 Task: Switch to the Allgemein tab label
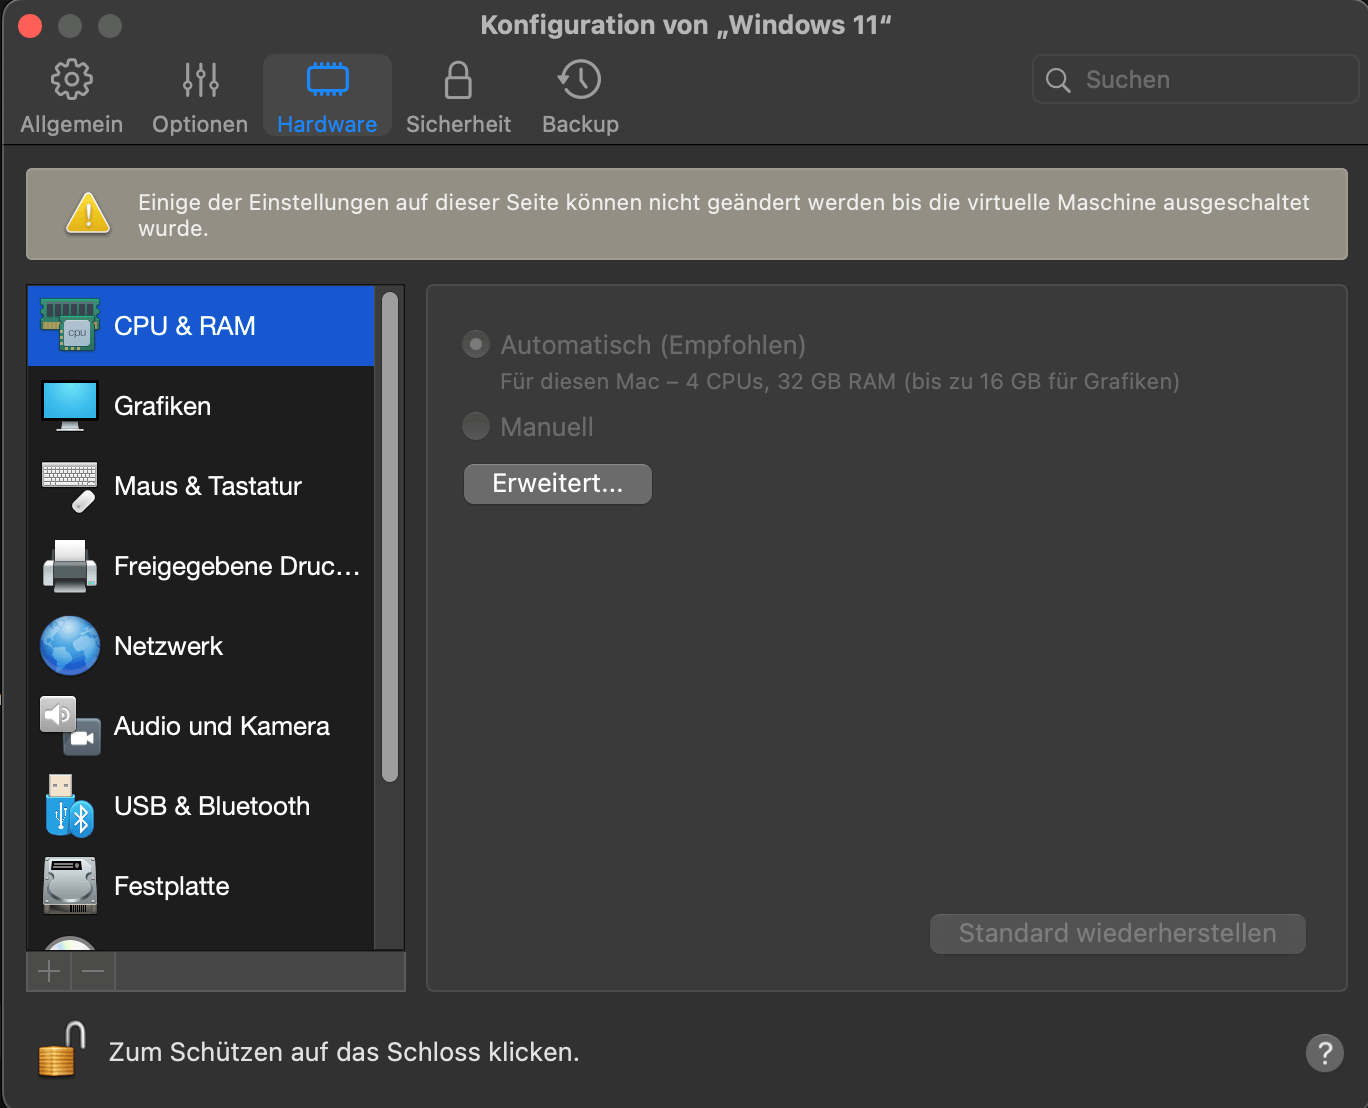tap(71, 124)
